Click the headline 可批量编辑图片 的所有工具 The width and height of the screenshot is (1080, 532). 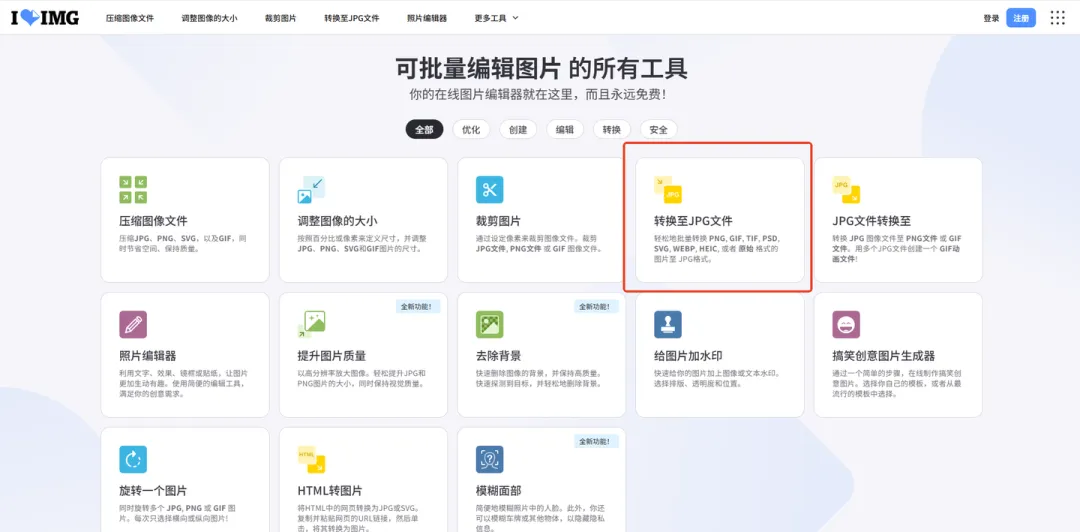coord(541,69)
